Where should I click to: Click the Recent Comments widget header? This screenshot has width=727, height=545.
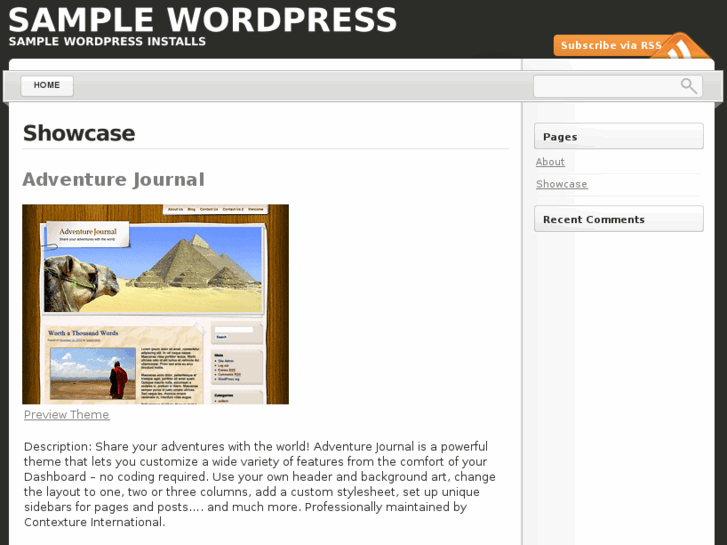(x=619, y=219)
